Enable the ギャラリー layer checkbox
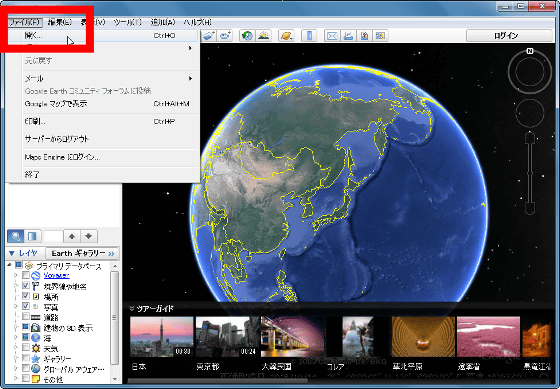The width and height of the screenshot is (560, 389). [x=26, y=358]
